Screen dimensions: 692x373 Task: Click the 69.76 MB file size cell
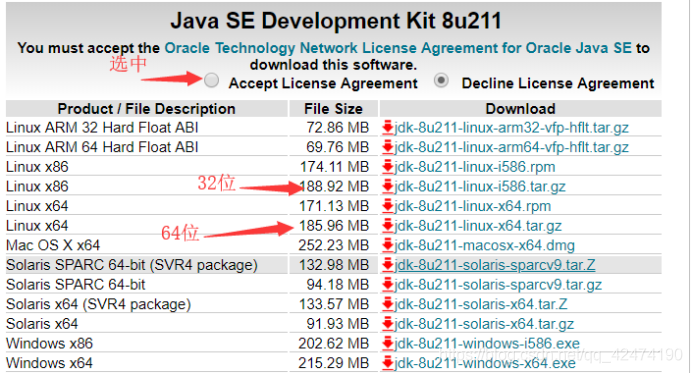click(x=338, y=147)
